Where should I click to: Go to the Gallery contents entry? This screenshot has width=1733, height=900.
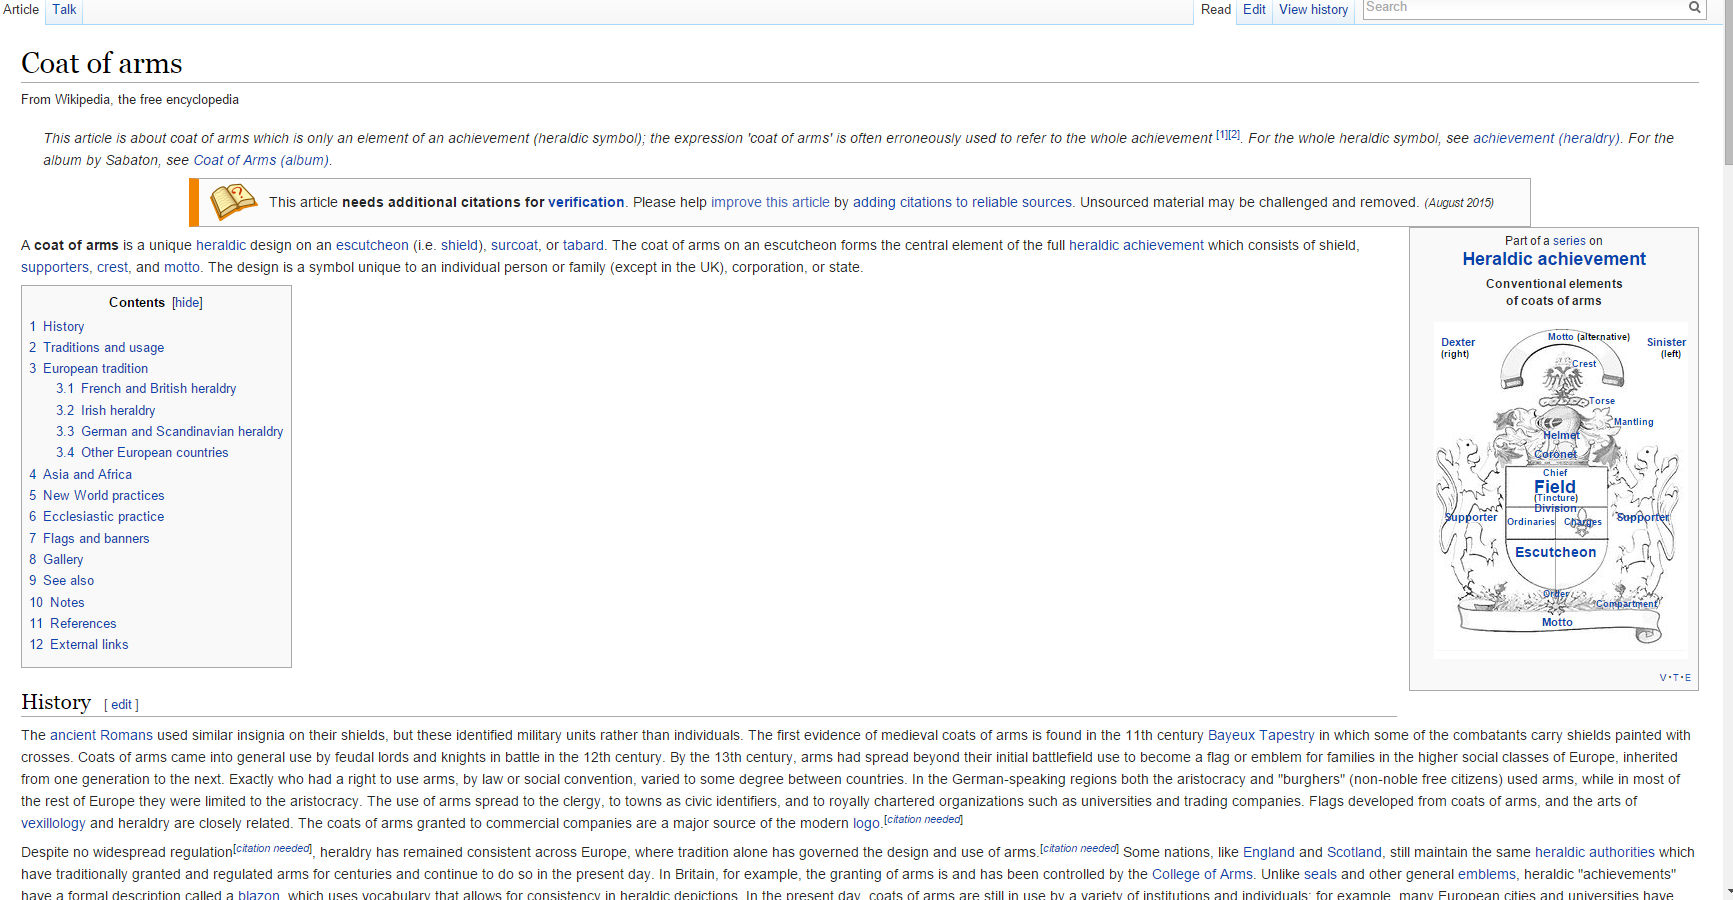[x=63, y=560]
